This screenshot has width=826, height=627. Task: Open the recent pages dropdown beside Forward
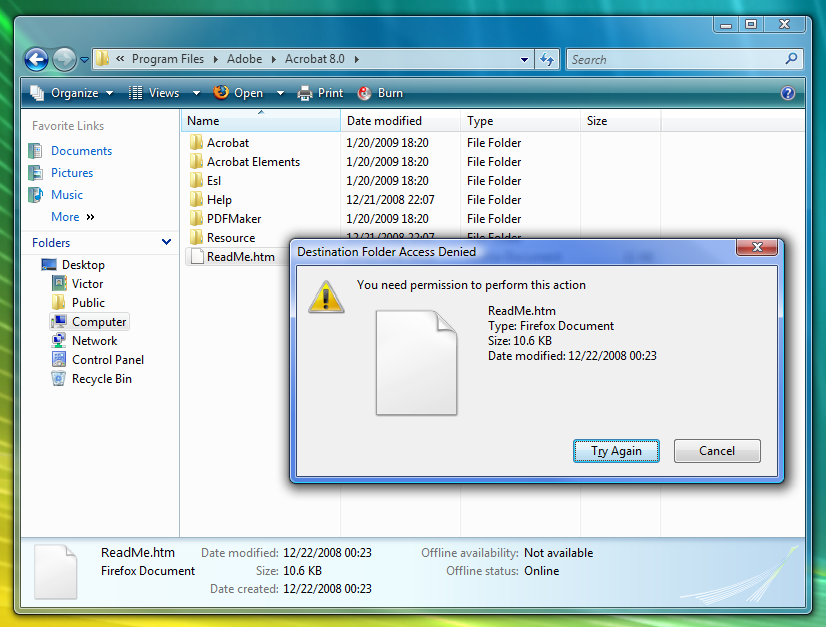84,60
